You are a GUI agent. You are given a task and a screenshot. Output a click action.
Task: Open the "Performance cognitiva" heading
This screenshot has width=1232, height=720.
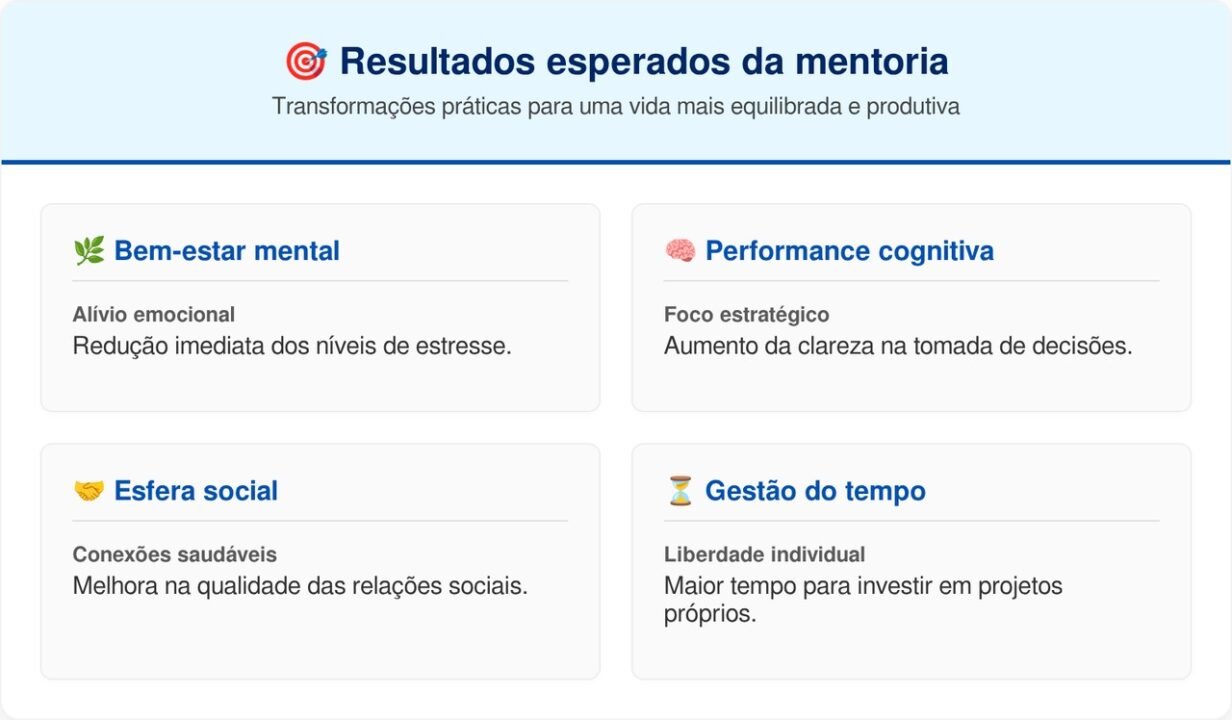(x=849, y=251)
